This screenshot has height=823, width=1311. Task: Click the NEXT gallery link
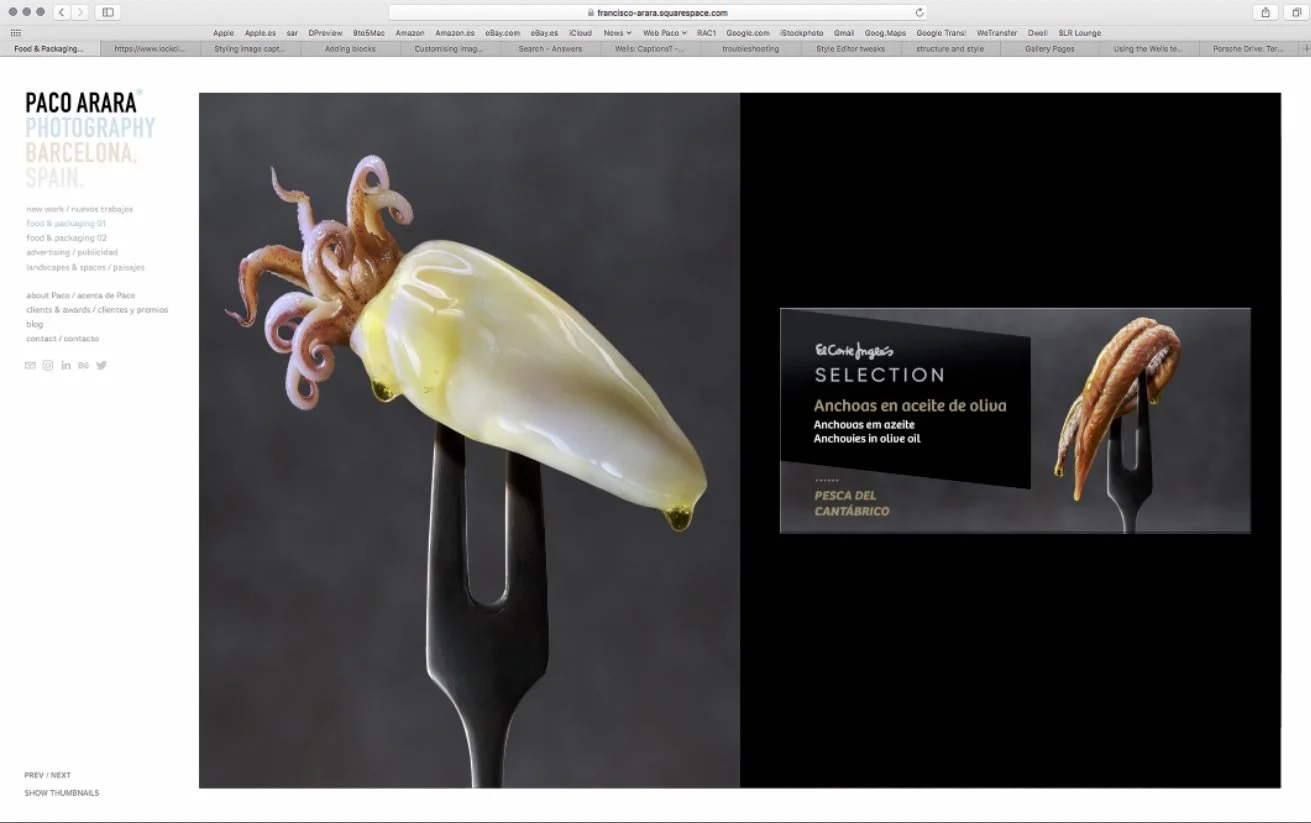click(61, 775)
